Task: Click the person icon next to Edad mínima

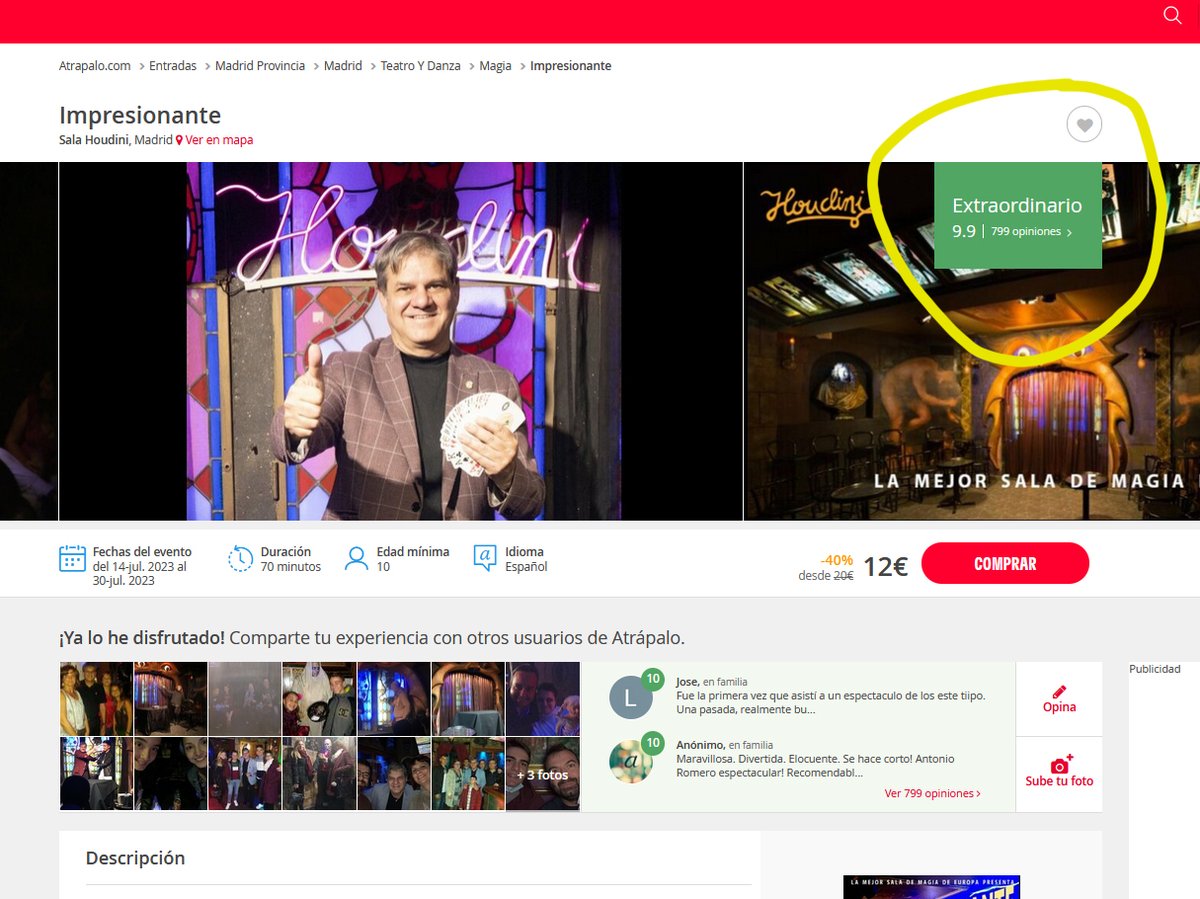Action: pyautogui.click(x=357, y=559)
